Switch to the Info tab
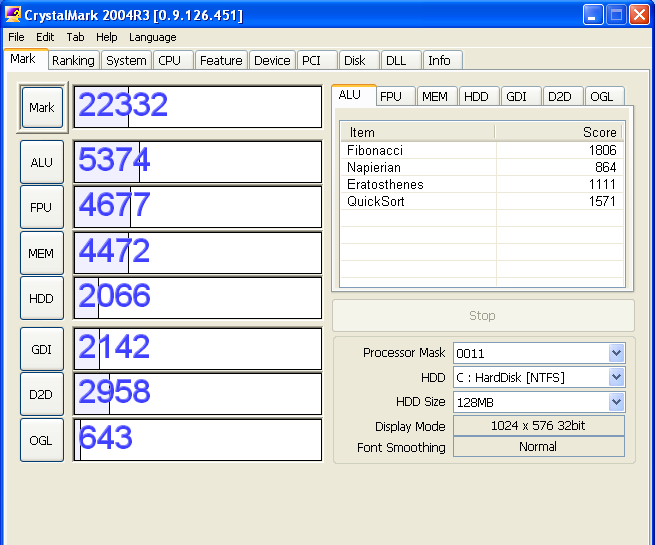 pos(442,61)
